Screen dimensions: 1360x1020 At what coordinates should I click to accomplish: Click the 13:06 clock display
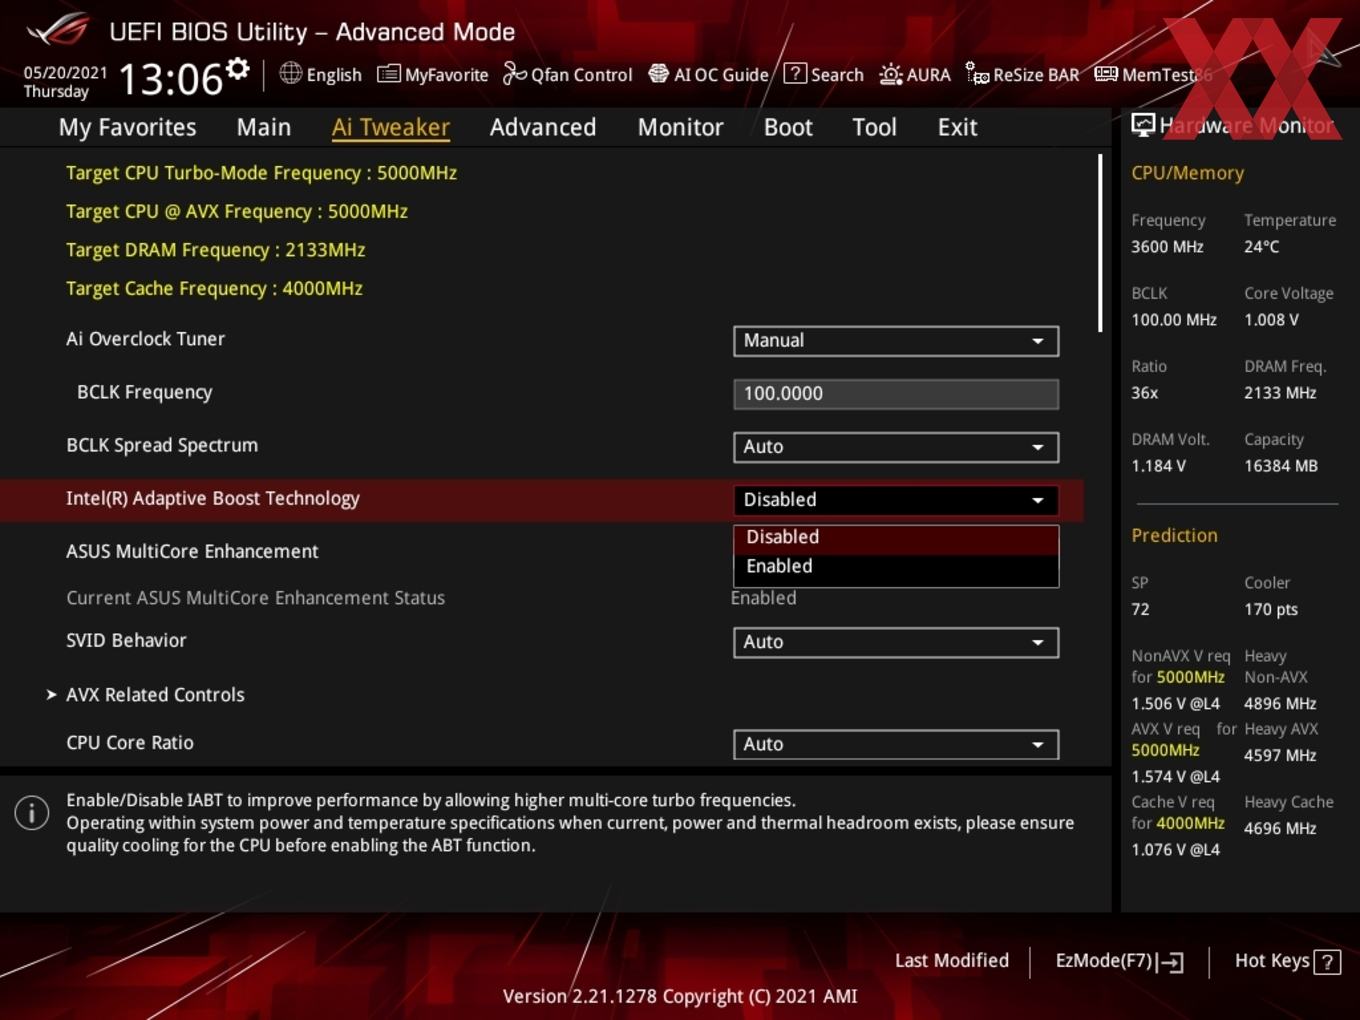coord(171,79)
